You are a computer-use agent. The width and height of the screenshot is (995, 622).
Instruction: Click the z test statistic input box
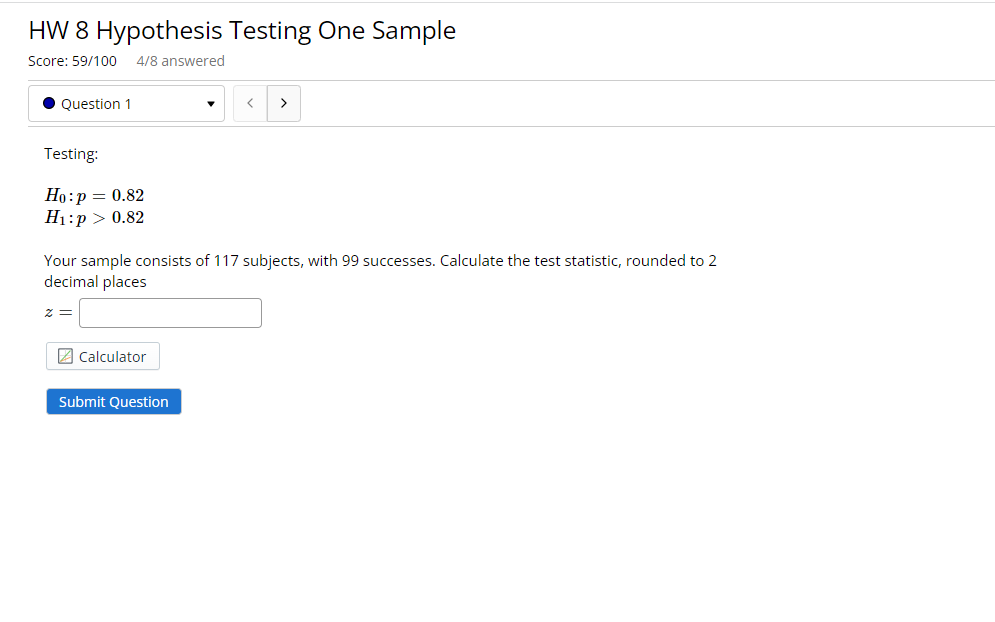170,313
